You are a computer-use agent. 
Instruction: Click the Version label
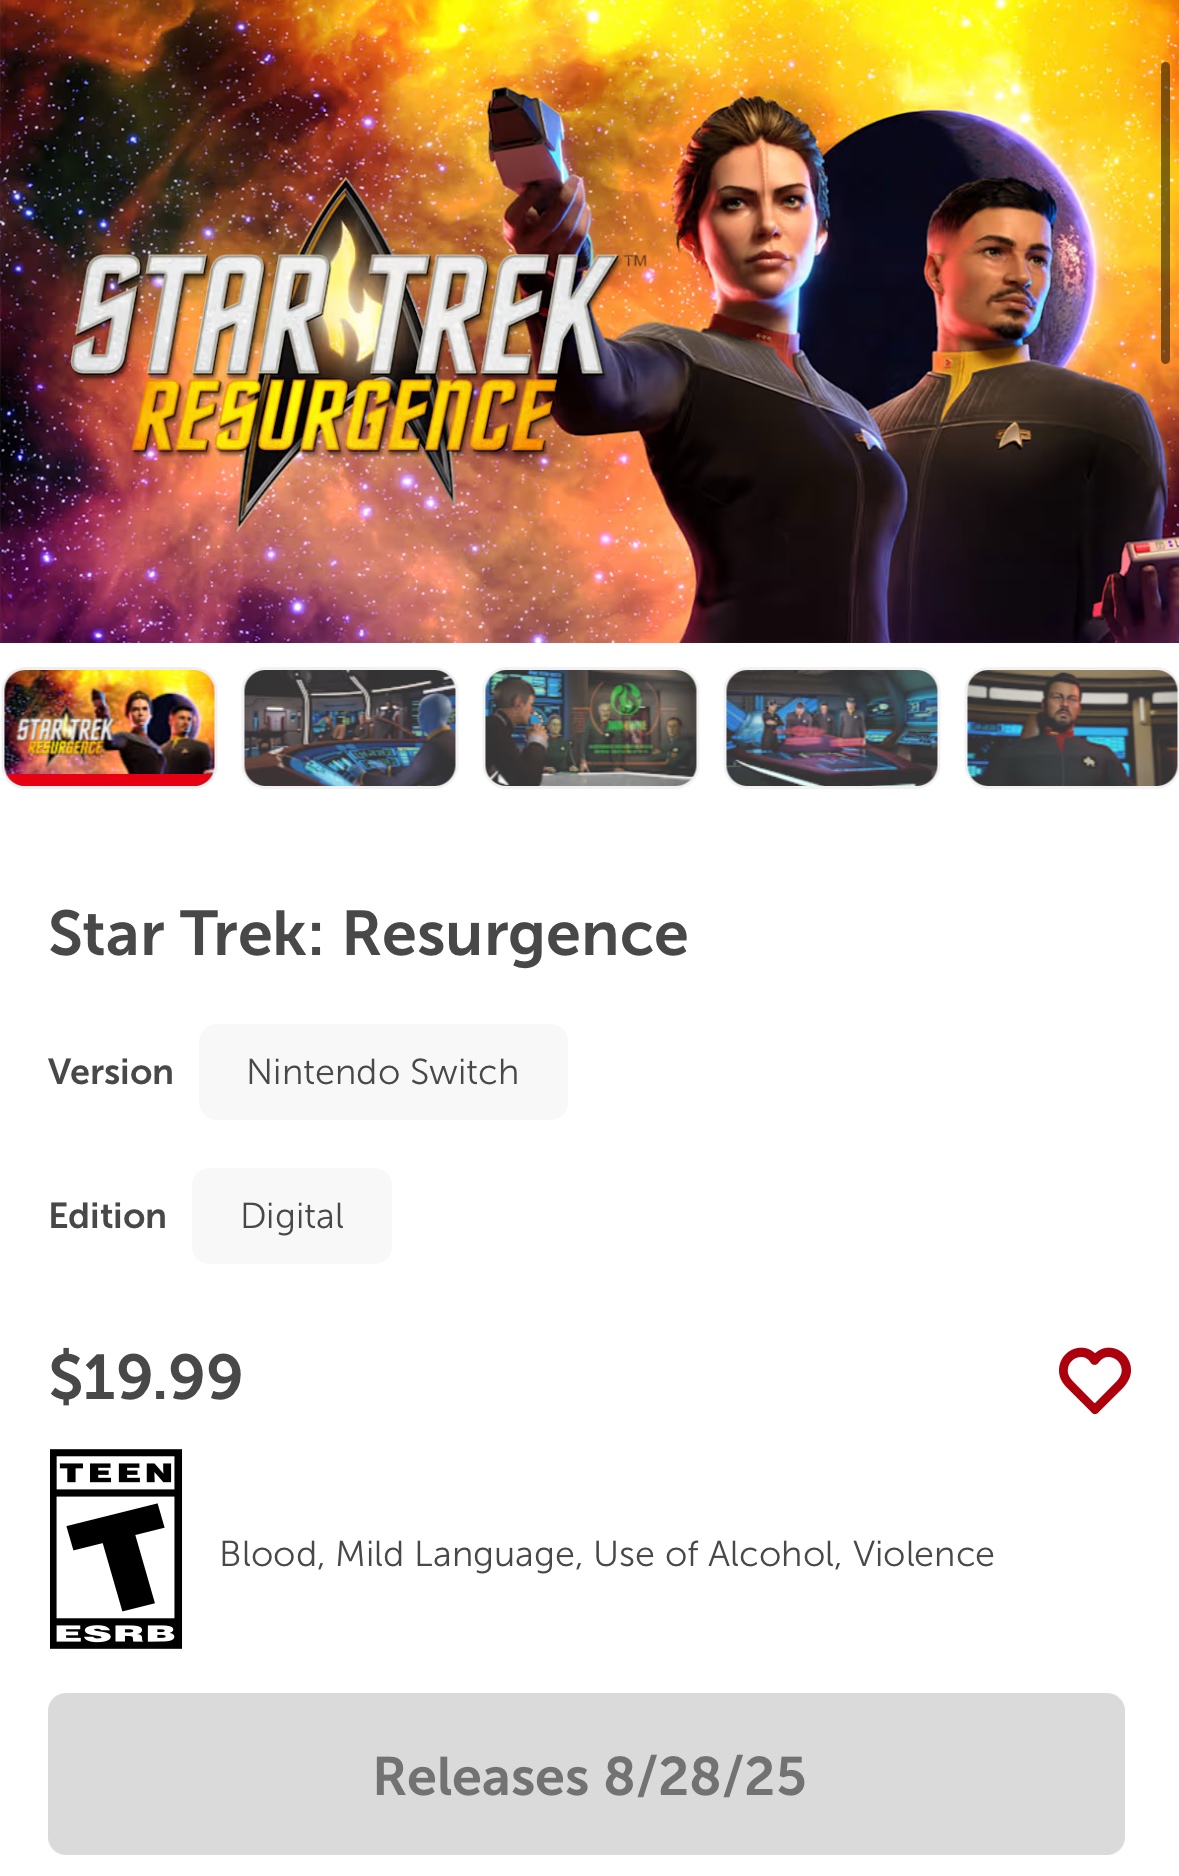tap(111, 1072)
